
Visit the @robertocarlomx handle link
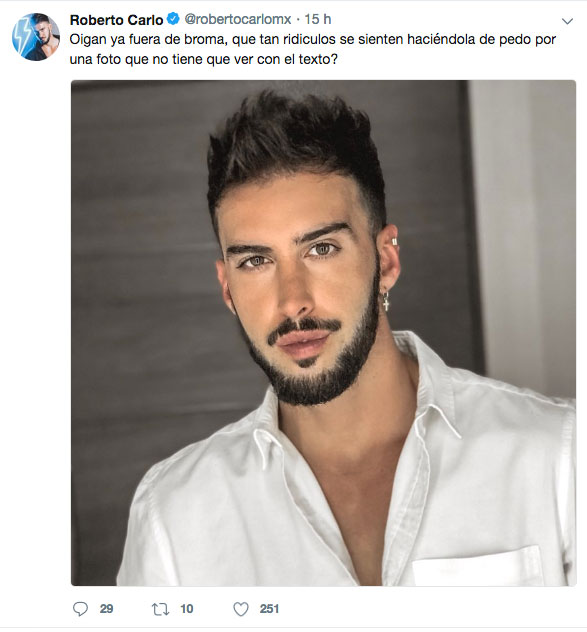point(238,19)
